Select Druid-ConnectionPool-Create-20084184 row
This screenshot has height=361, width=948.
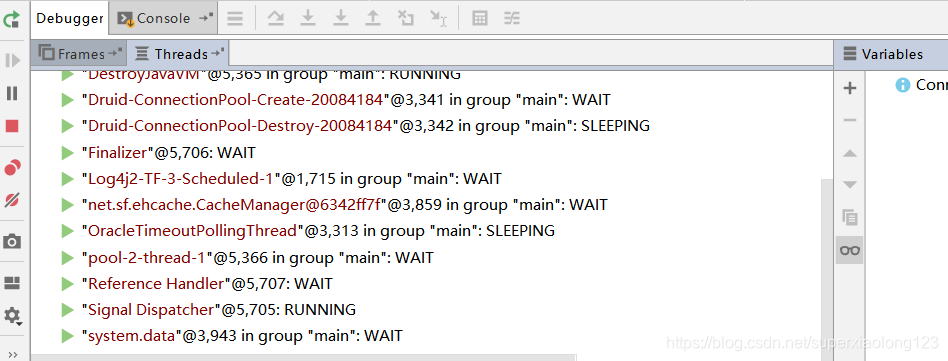pos(346,100)
